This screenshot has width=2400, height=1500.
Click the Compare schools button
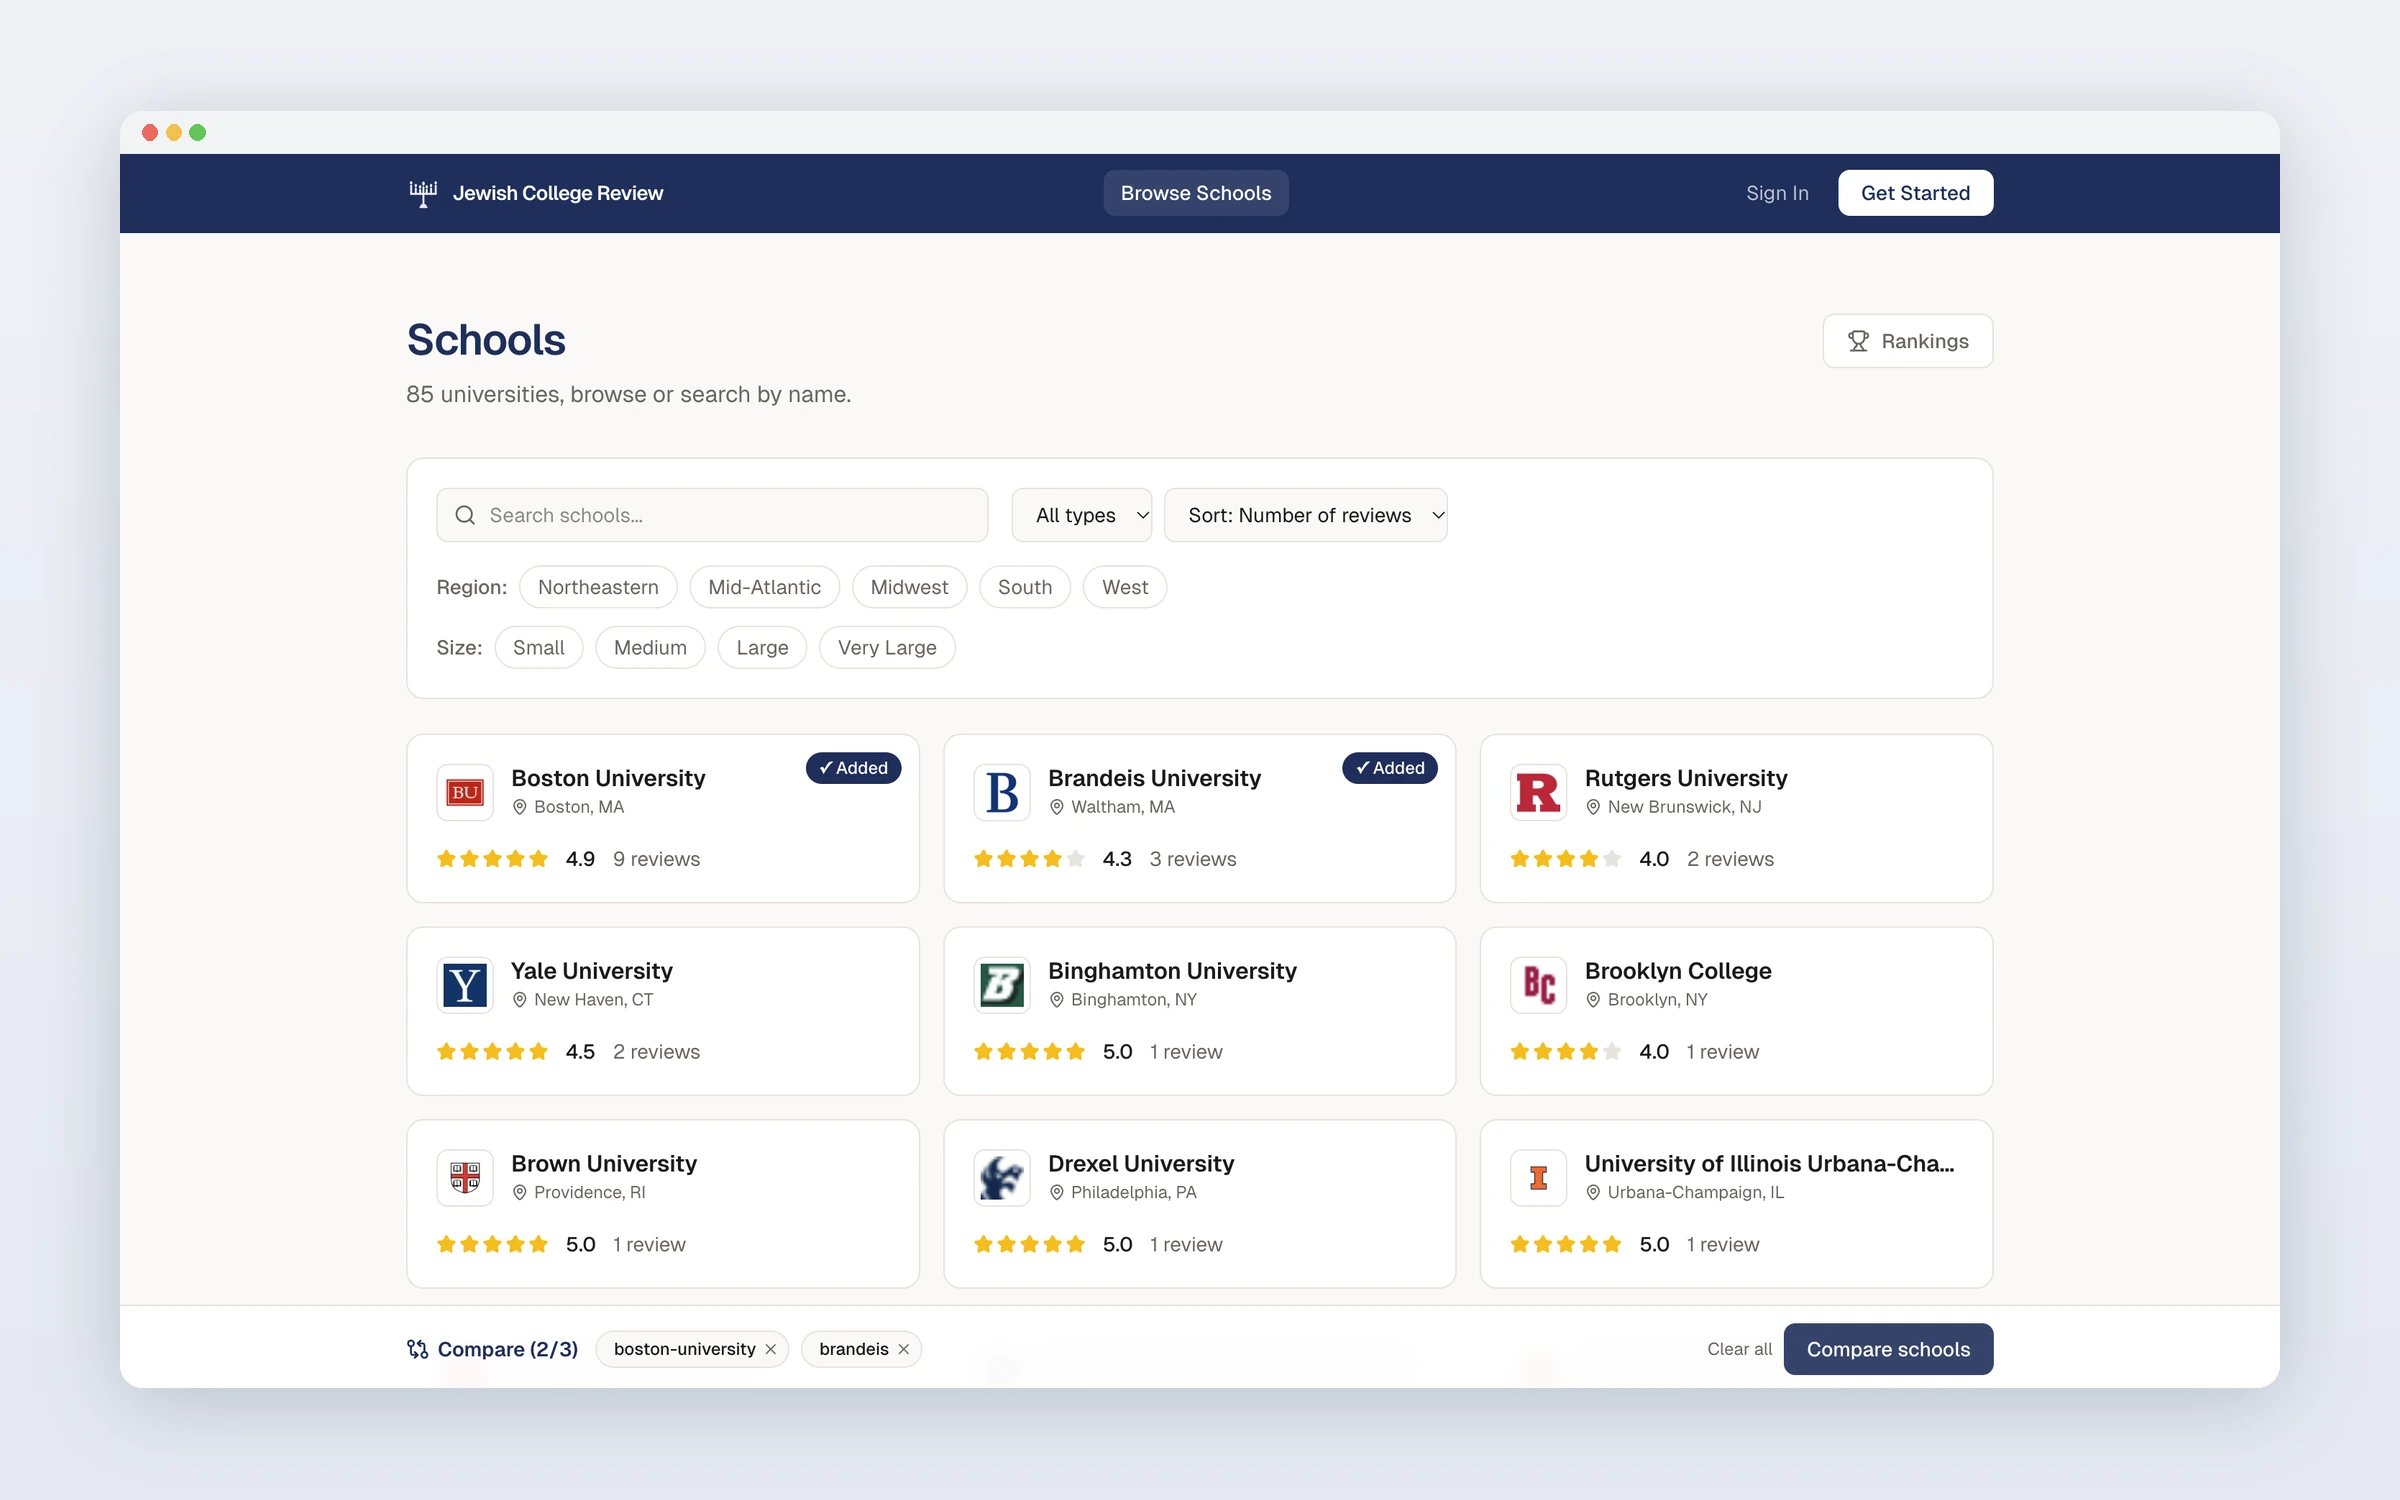tap(1888, 1349)
